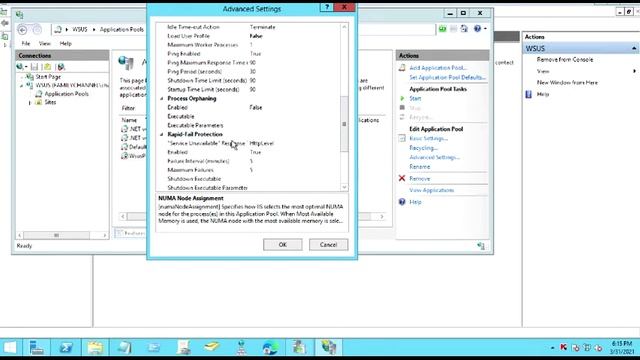This screenshot has width=640, height=360.
Task: Click Remove from Console in the outer Actions pane
Action: point(565,60)
